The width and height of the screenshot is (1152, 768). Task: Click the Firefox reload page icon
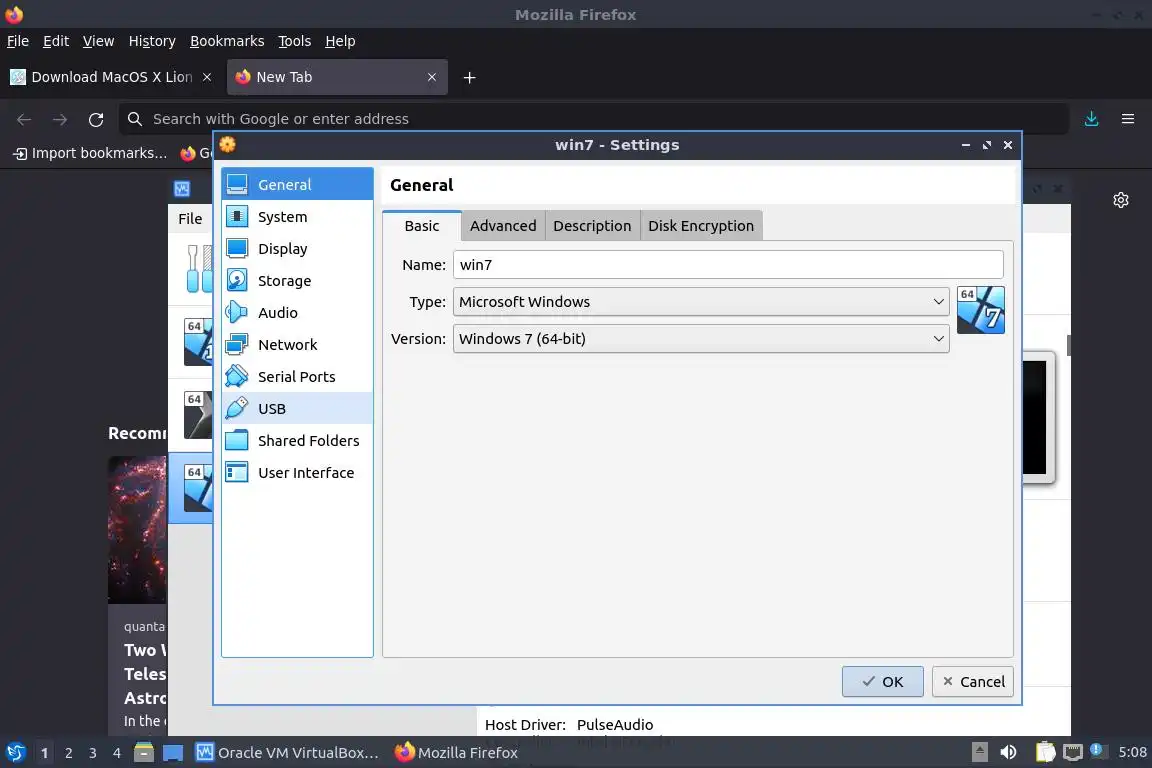coord(96,119)
